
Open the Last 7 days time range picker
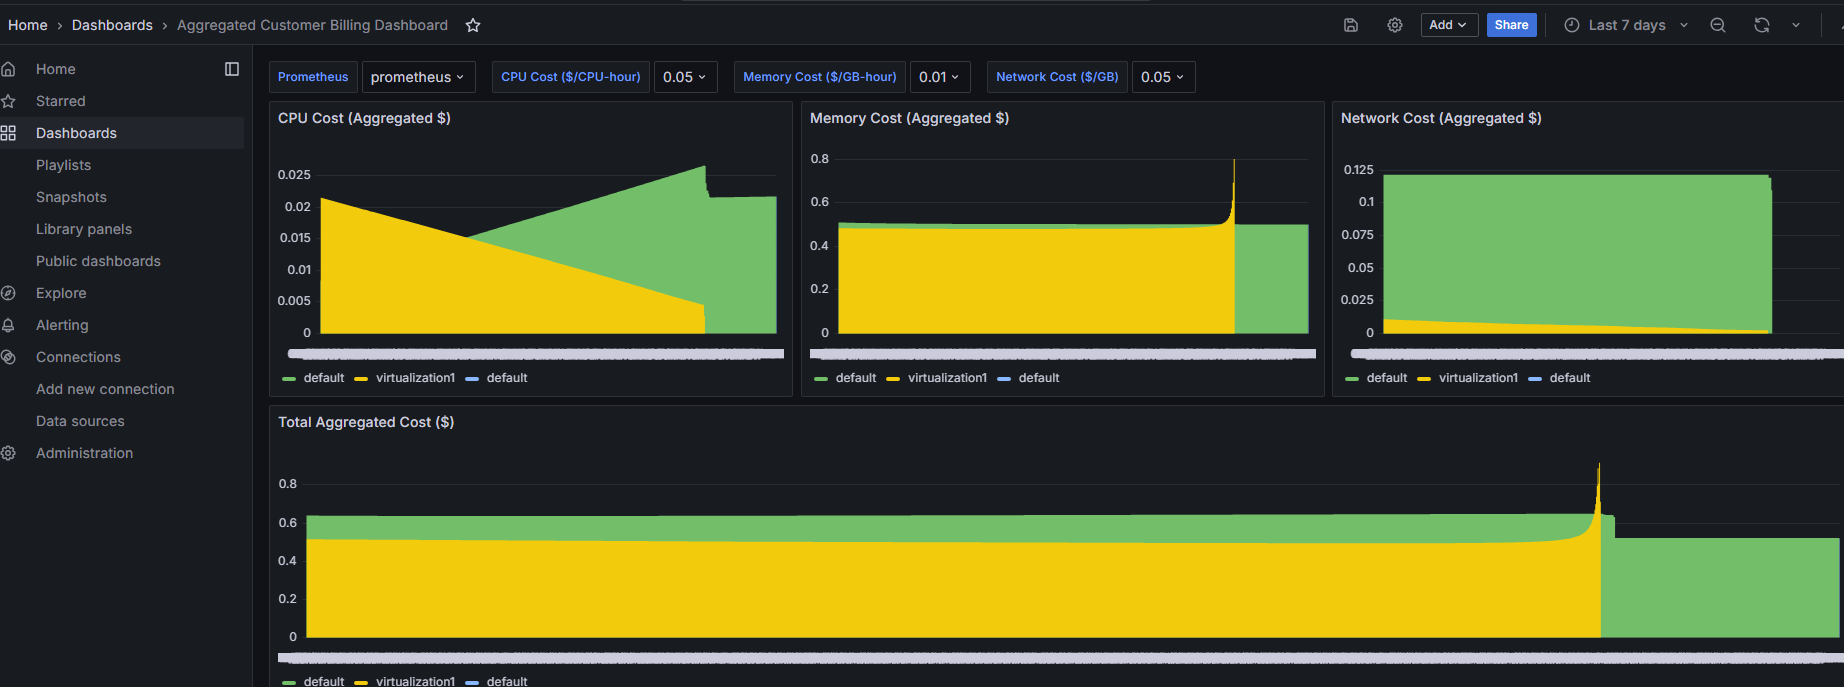[1626, 25]
